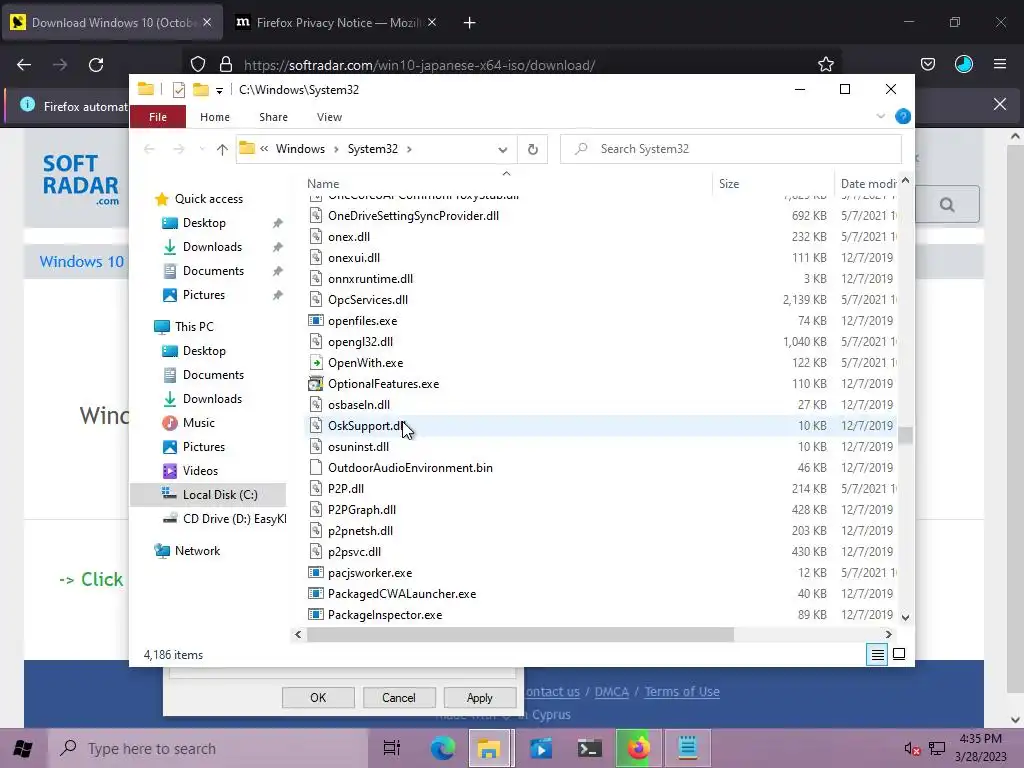Click the Properties quick access toolbar icon
Viewport: 1024px width, 768px height.
click(178, 90)
